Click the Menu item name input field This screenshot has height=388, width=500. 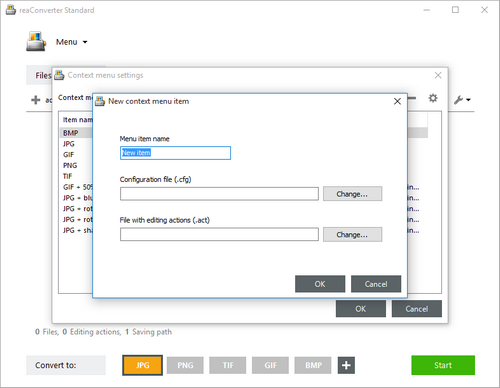(175, 153)
